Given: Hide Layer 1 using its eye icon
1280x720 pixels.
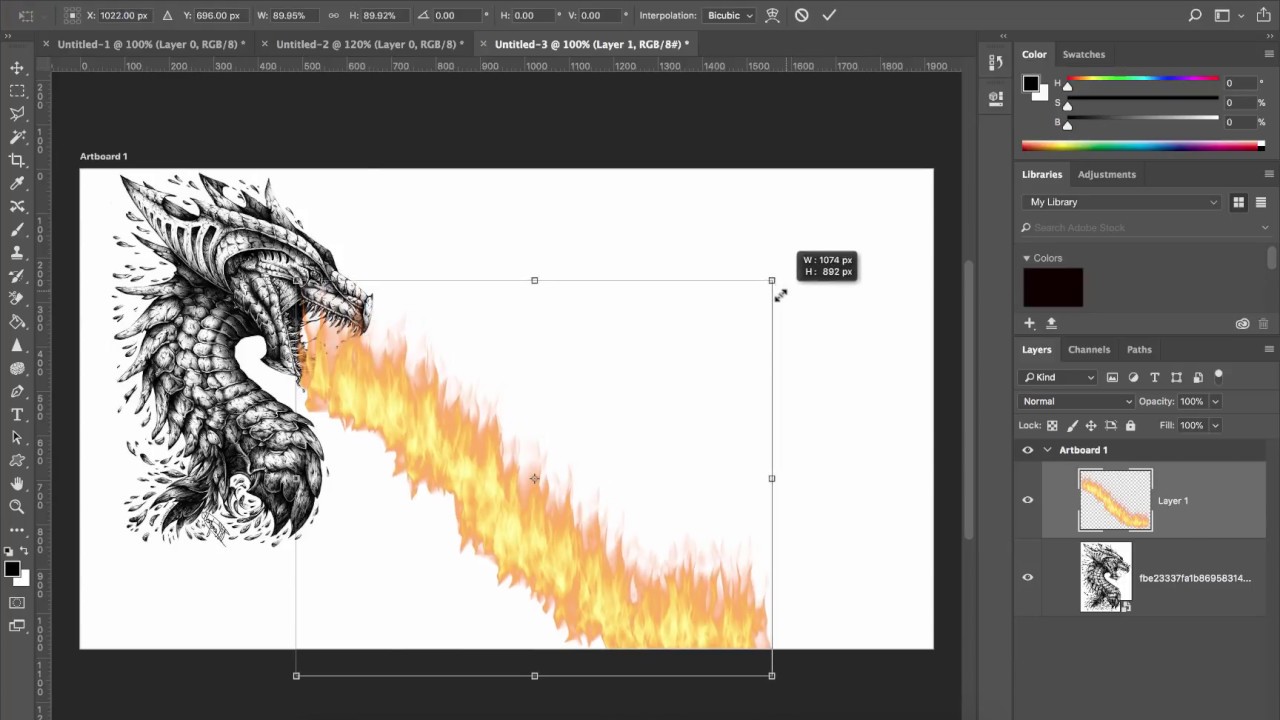Looking at the screenshot, I should [x=1027, y=500].
